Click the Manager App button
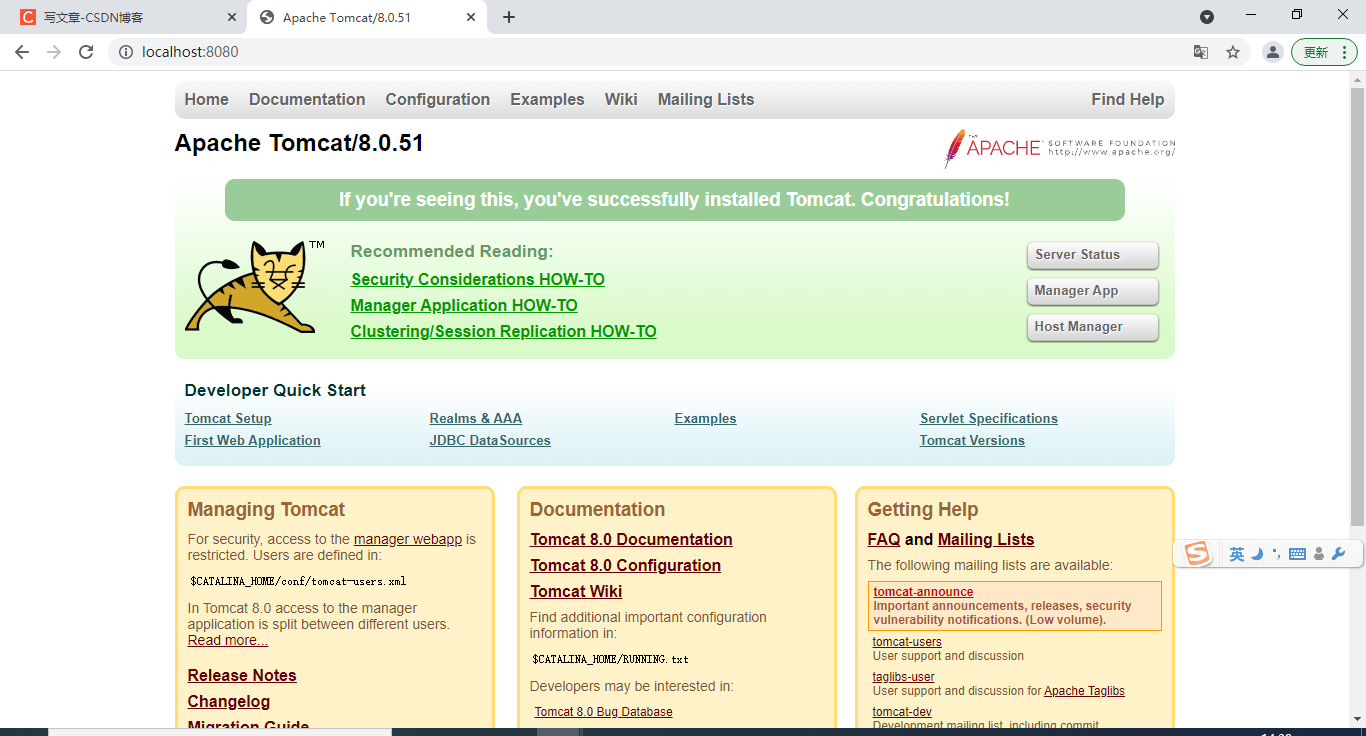Screen dimensions: 1366x736 [1092, 291]
